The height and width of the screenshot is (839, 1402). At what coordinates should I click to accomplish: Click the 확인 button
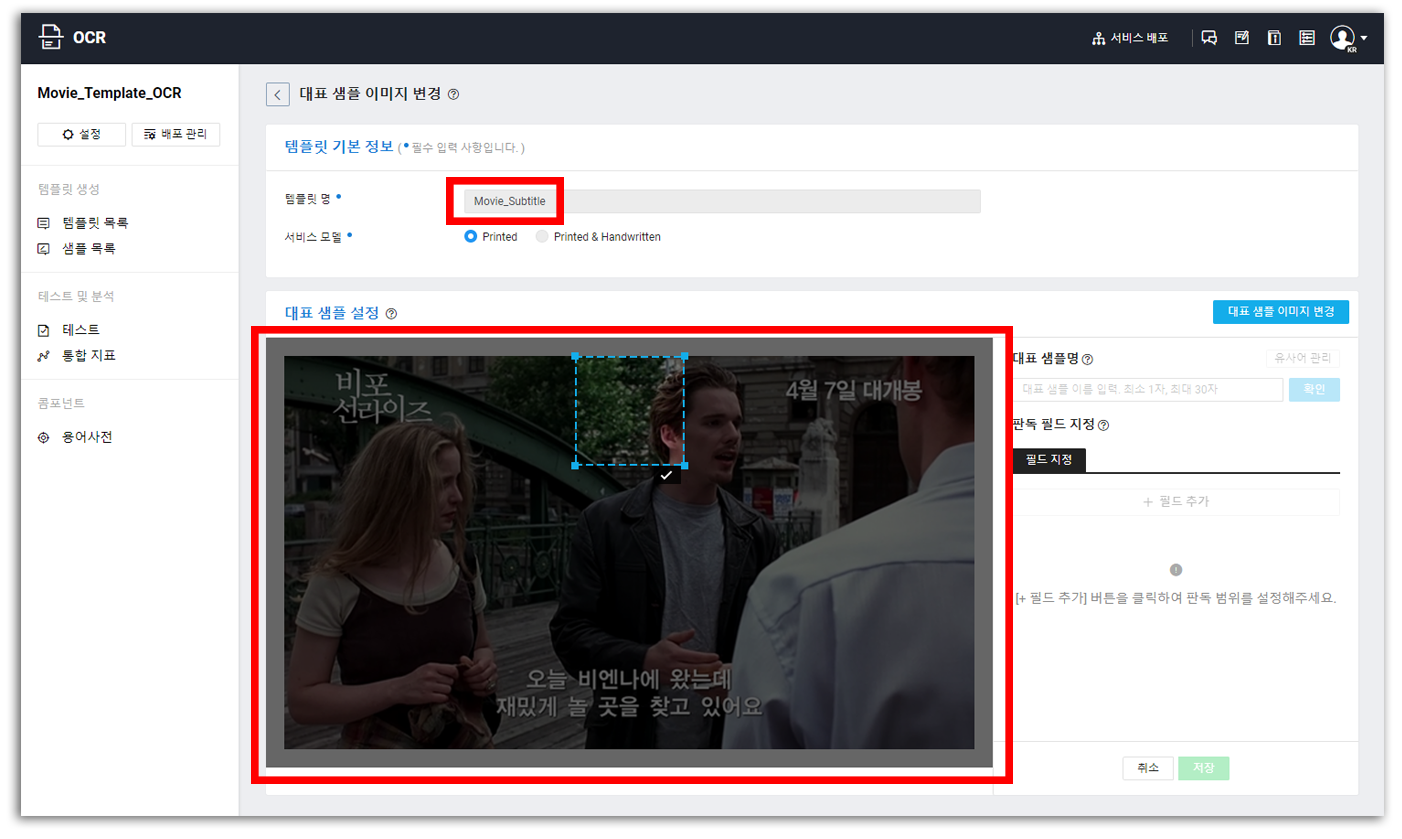click(x=1314, y=390)
